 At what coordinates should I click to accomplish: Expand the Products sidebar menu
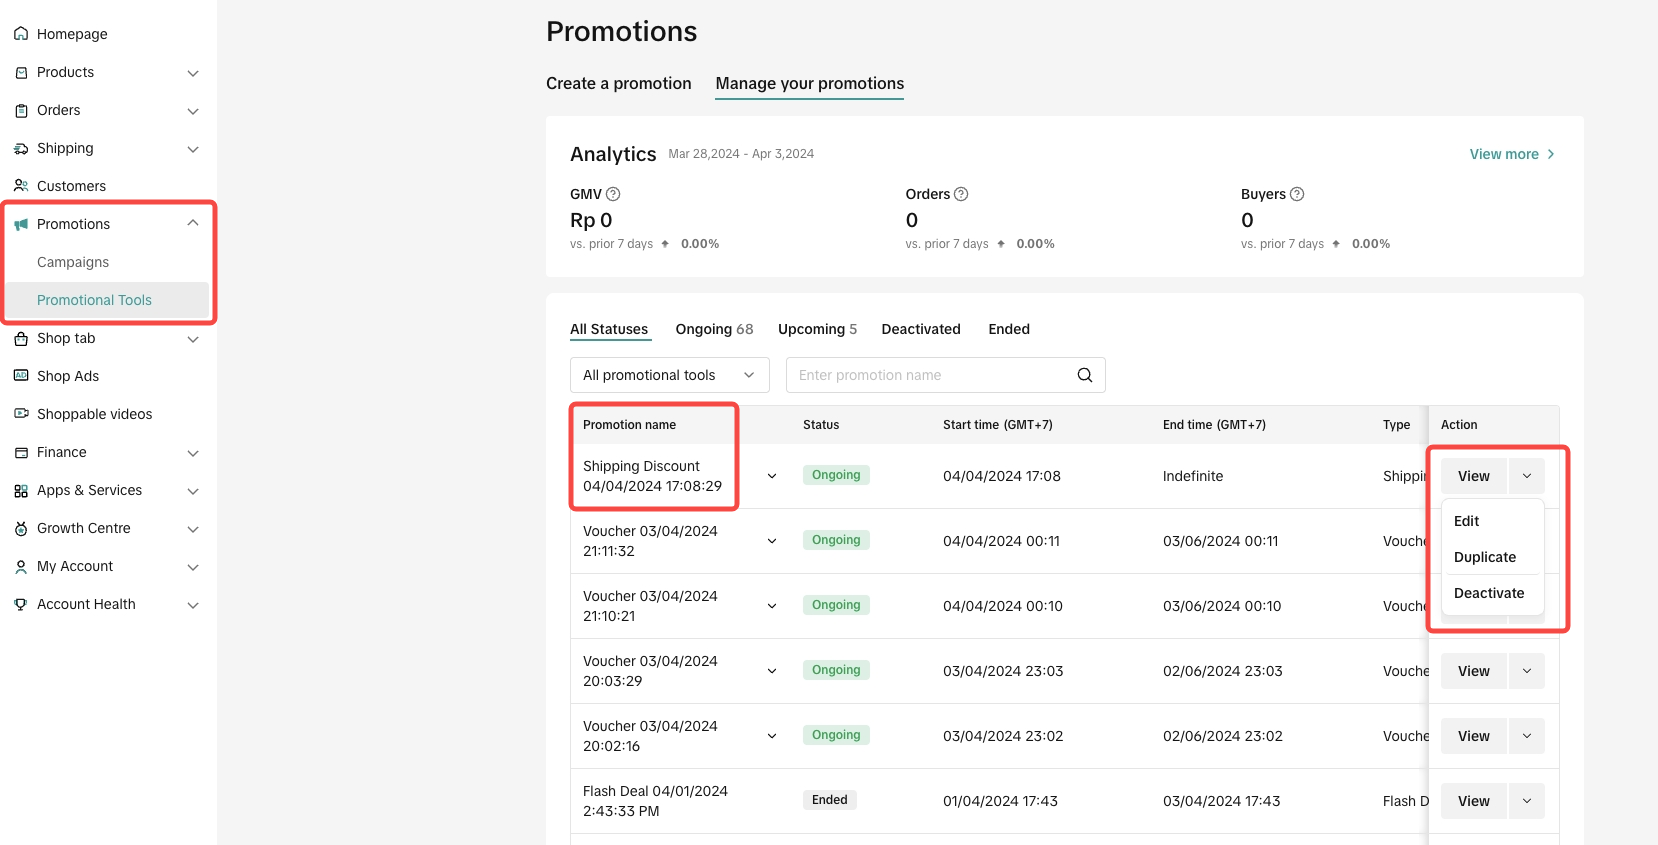(x=193, y=73)
